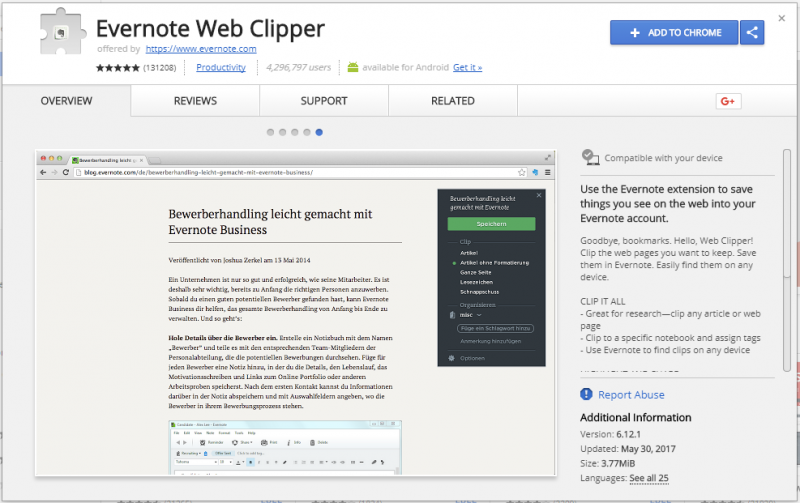800x503 pixels.
Task: Click the bookmark star in the screenshot address bar
Action: [521, 172]
